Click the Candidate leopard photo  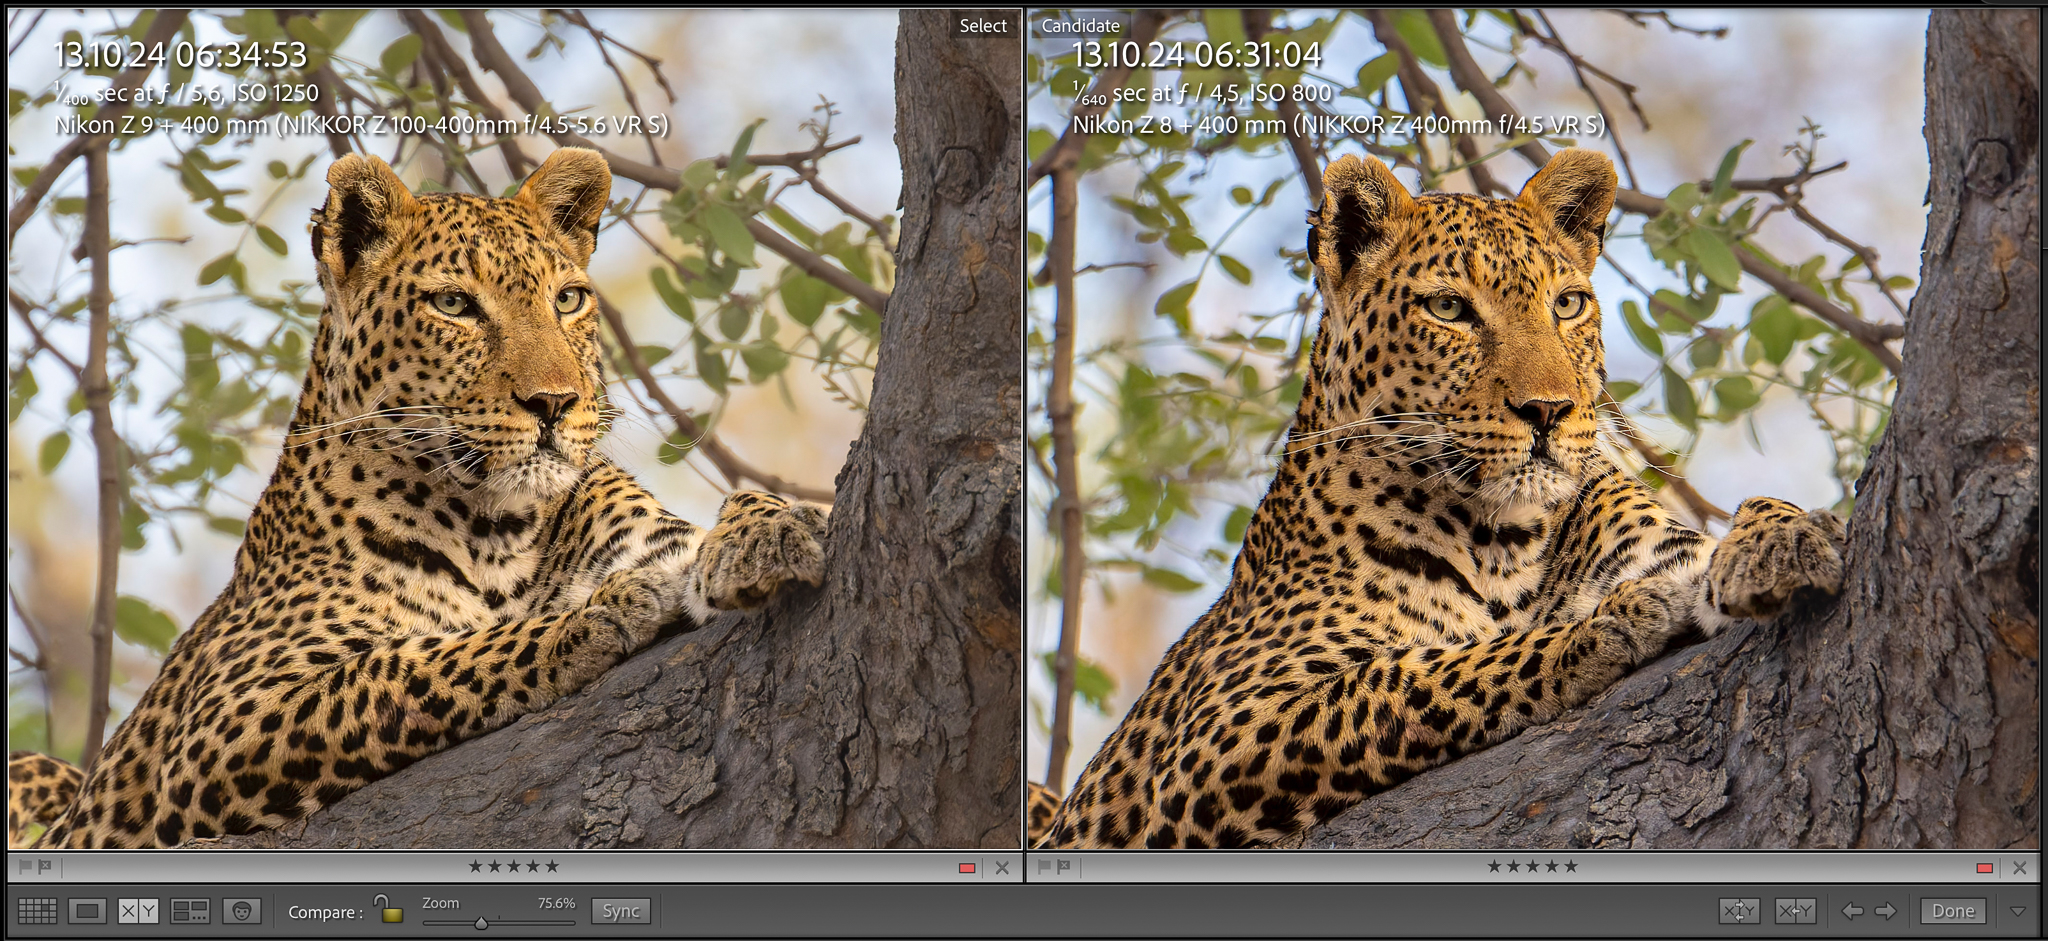click(x=1533, y=430)
